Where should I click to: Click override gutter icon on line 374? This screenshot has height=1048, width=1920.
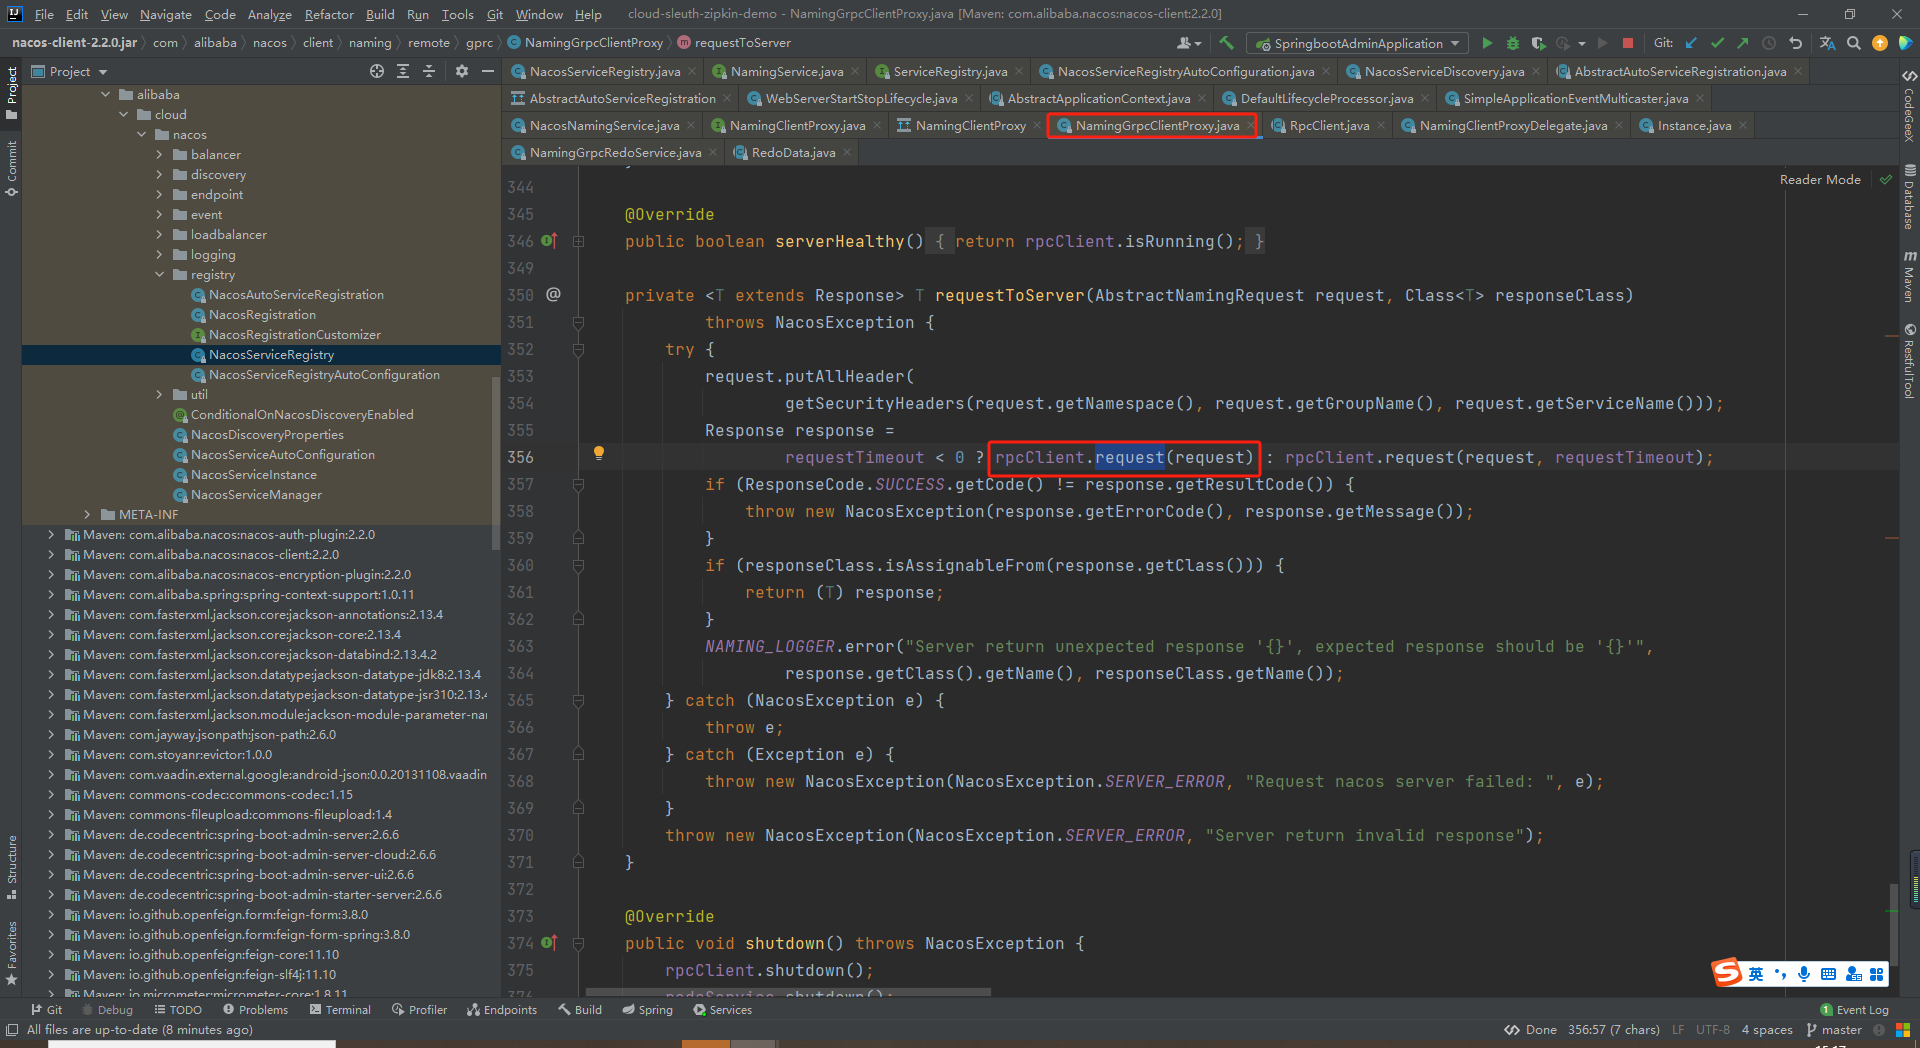549,943
